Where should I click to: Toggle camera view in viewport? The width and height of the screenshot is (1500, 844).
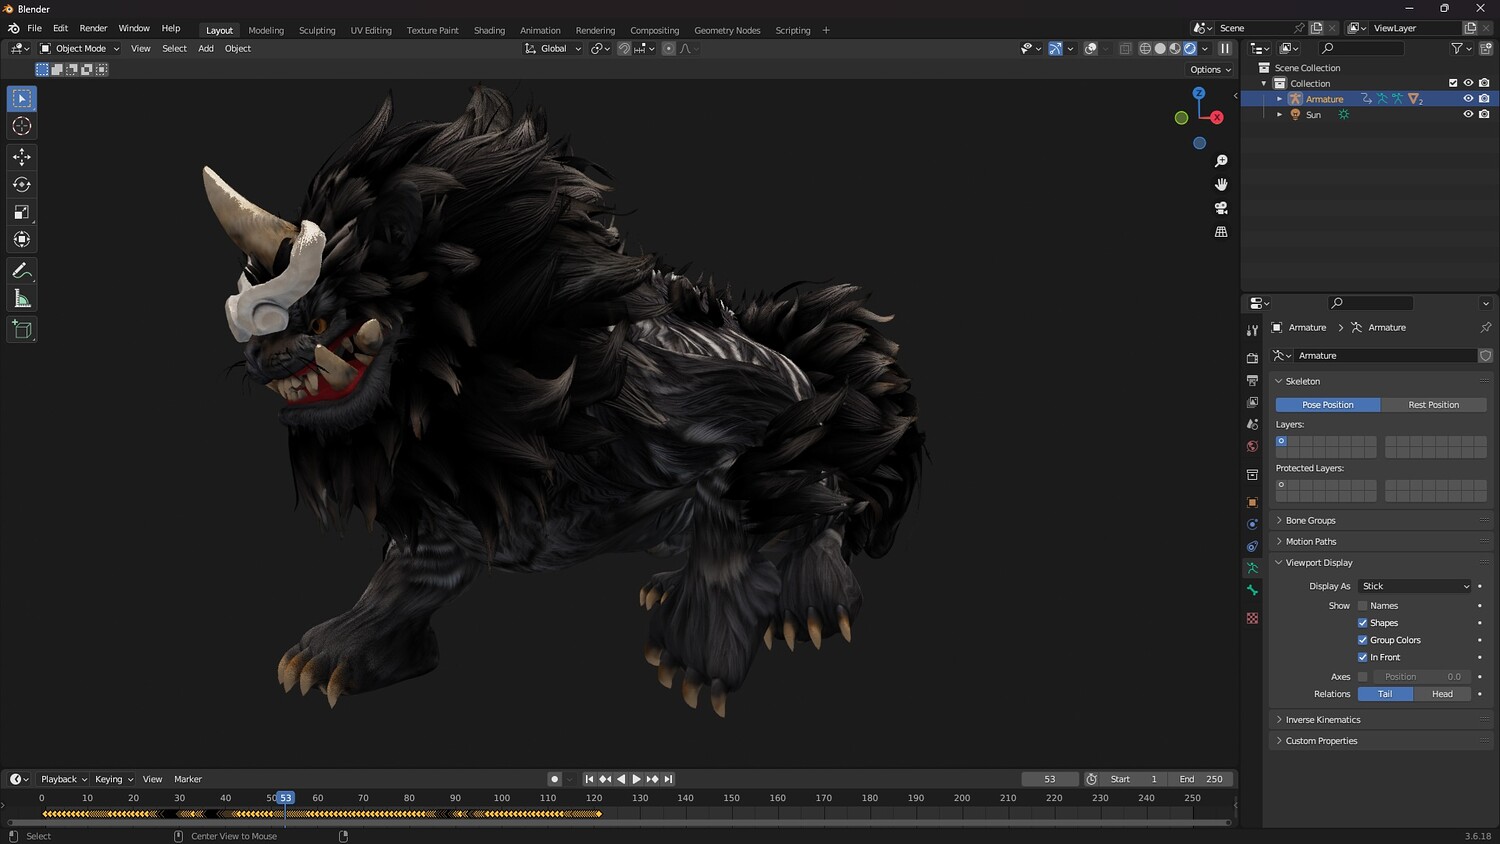pyautogui.click(x=1221, y=208)
